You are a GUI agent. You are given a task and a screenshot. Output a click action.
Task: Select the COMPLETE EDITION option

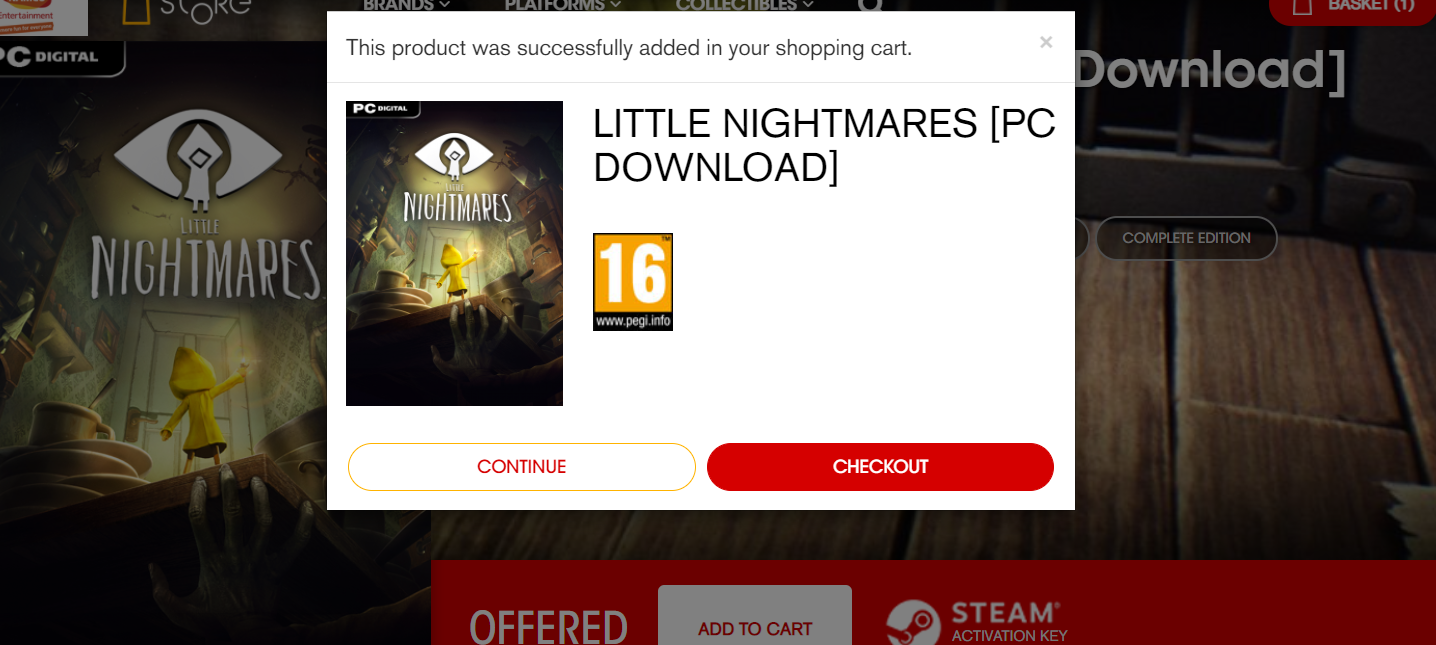coord(1186,238)
